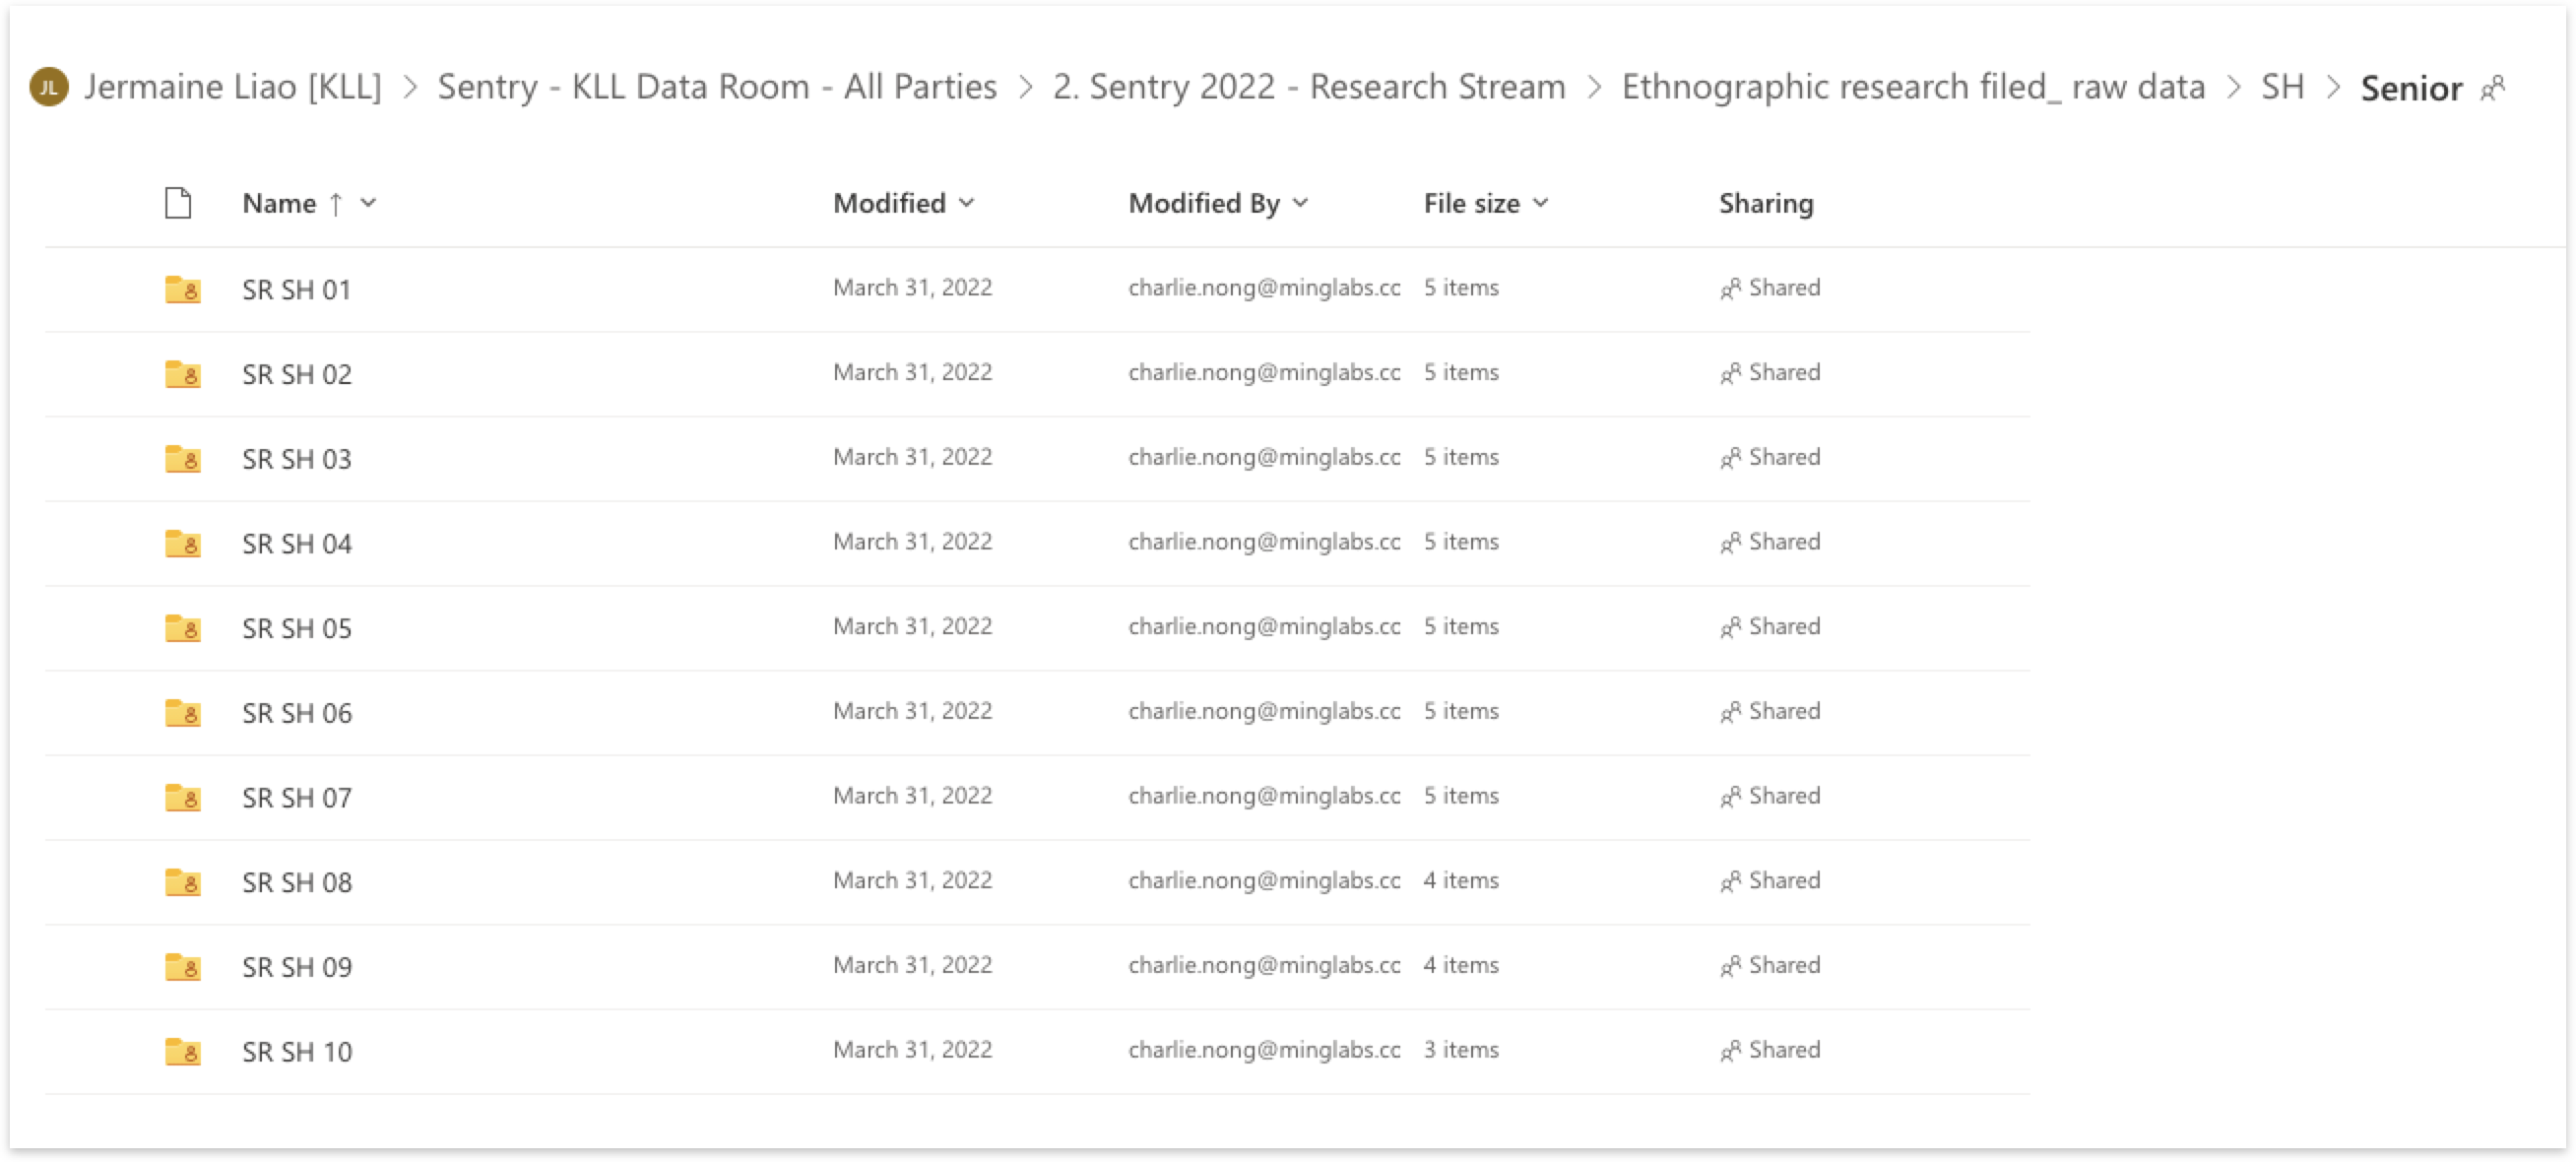Image resolution: width=2576 pixels, height=1162 pixels.
Task: Click the Shared status for SR SH 09
Action: tap(1771, 965)
